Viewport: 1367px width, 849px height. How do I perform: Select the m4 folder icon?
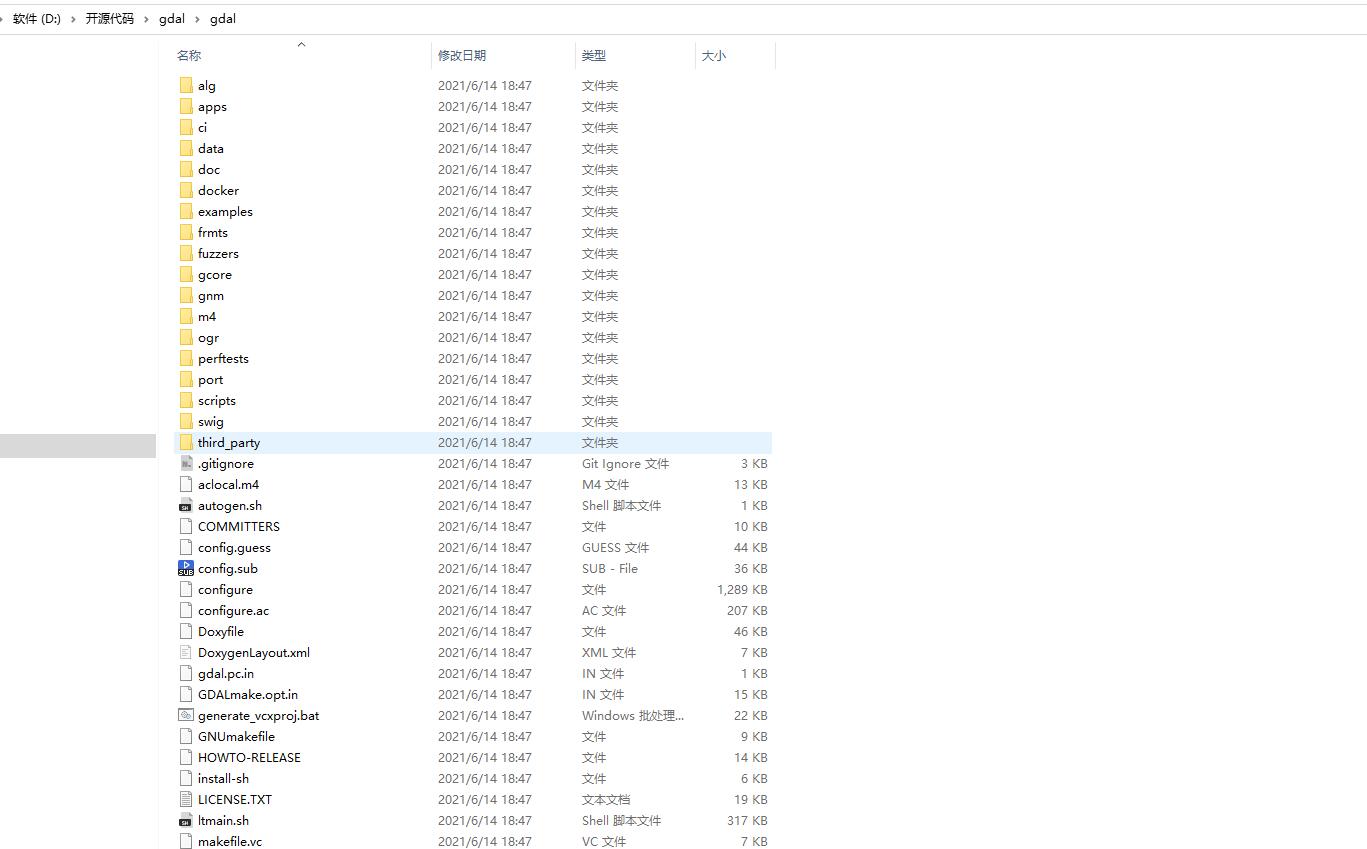pyautogui.click(x=186, y=316)
